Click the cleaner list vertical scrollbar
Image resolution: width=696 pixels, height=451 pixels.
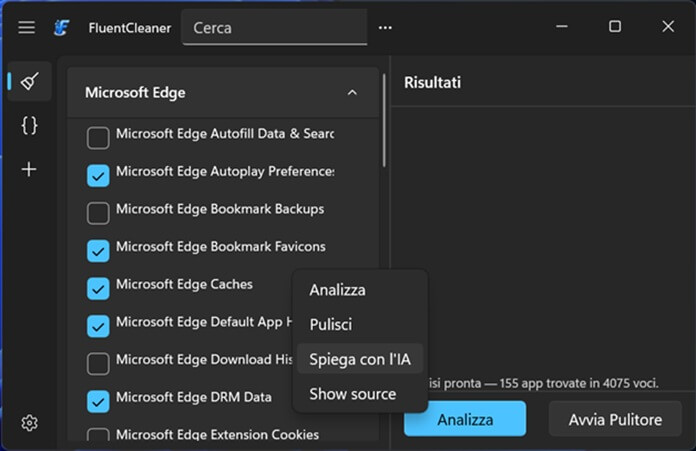click(384, 121)
